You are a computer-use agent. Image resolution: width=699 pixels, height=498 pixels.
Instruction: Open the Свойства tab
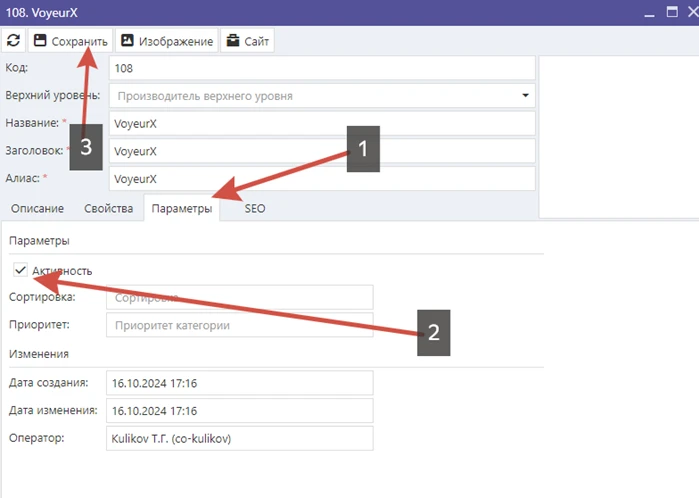[109, 208]
